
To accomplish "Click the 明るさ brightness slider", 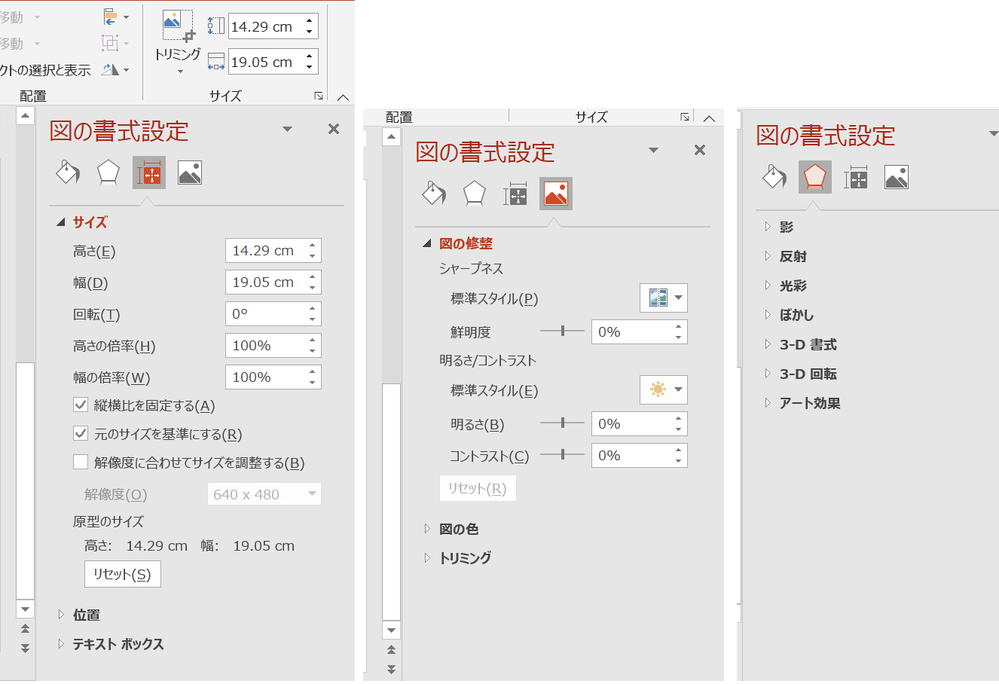I will pos(562,424).
